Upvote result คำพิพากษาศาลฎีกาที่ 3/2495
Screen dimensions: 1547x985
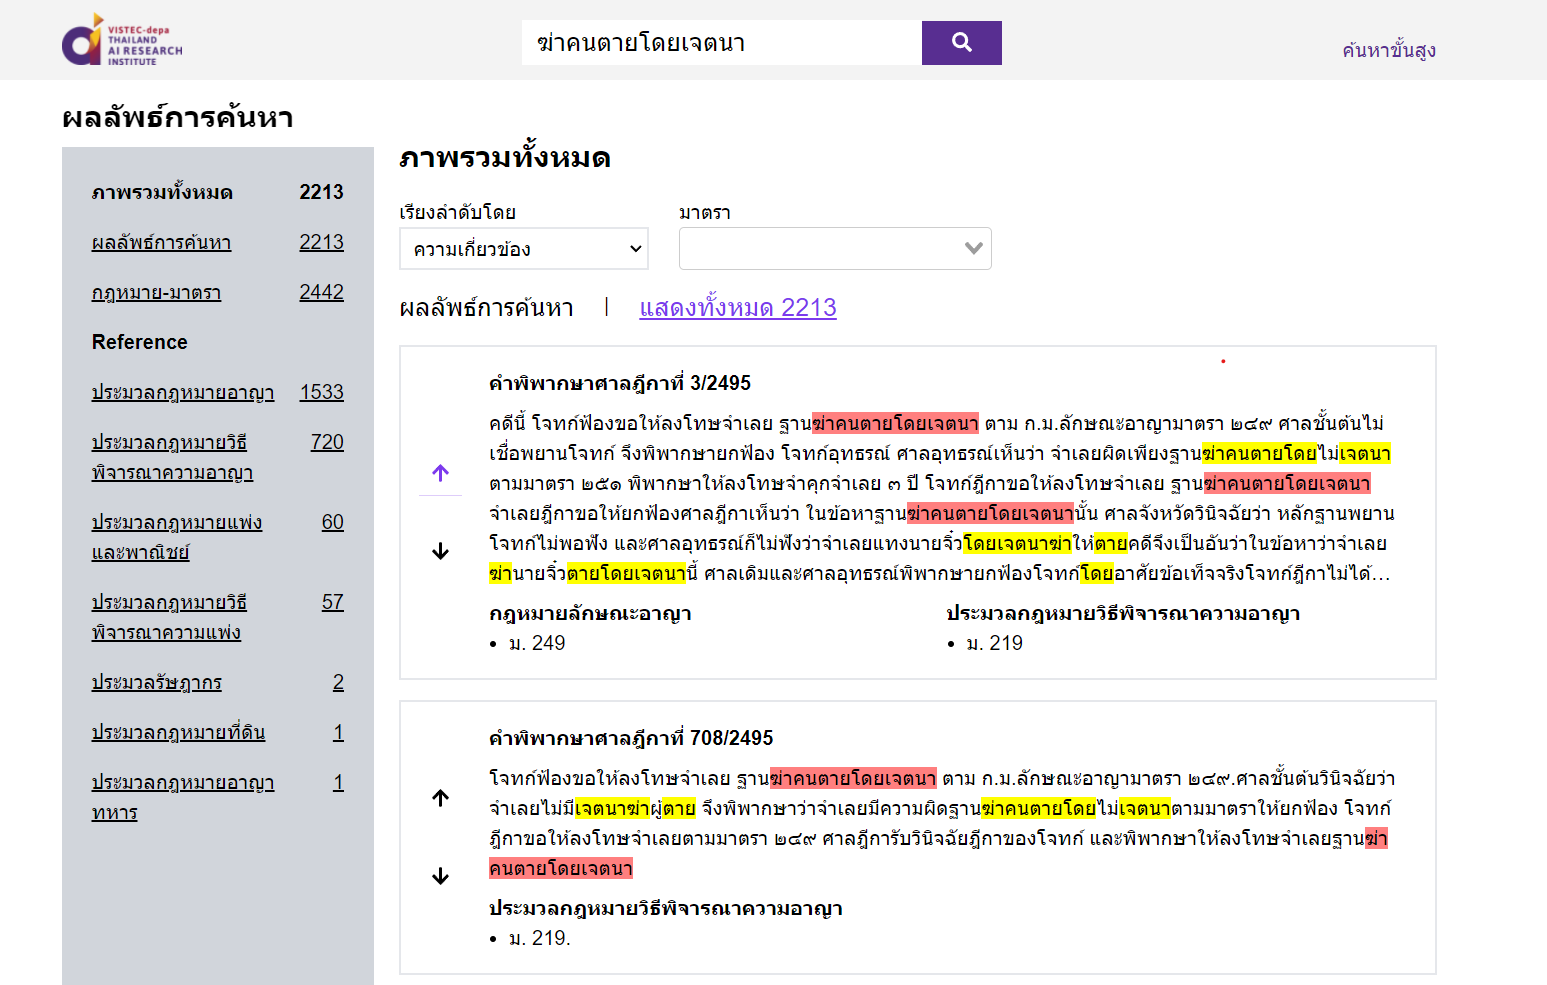pos(440,473)
